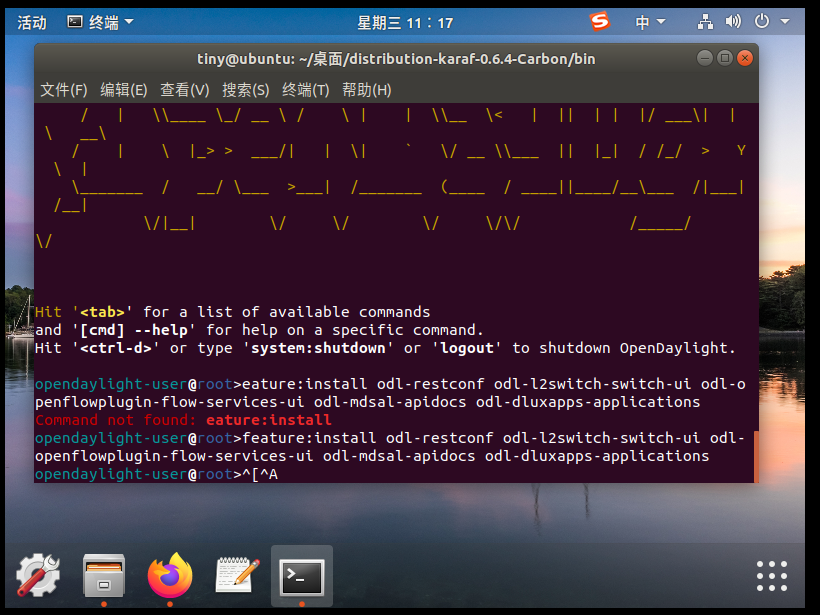
Task: Launch the settings wrench-and-gear dock icon
Action: point(38,575)
